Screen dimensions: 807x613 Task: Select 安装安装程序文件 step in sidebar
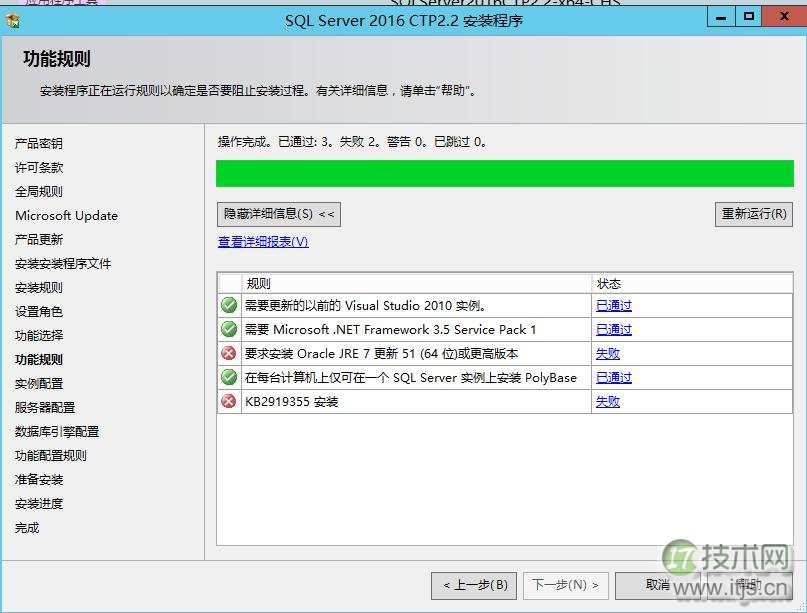[63, 264]
